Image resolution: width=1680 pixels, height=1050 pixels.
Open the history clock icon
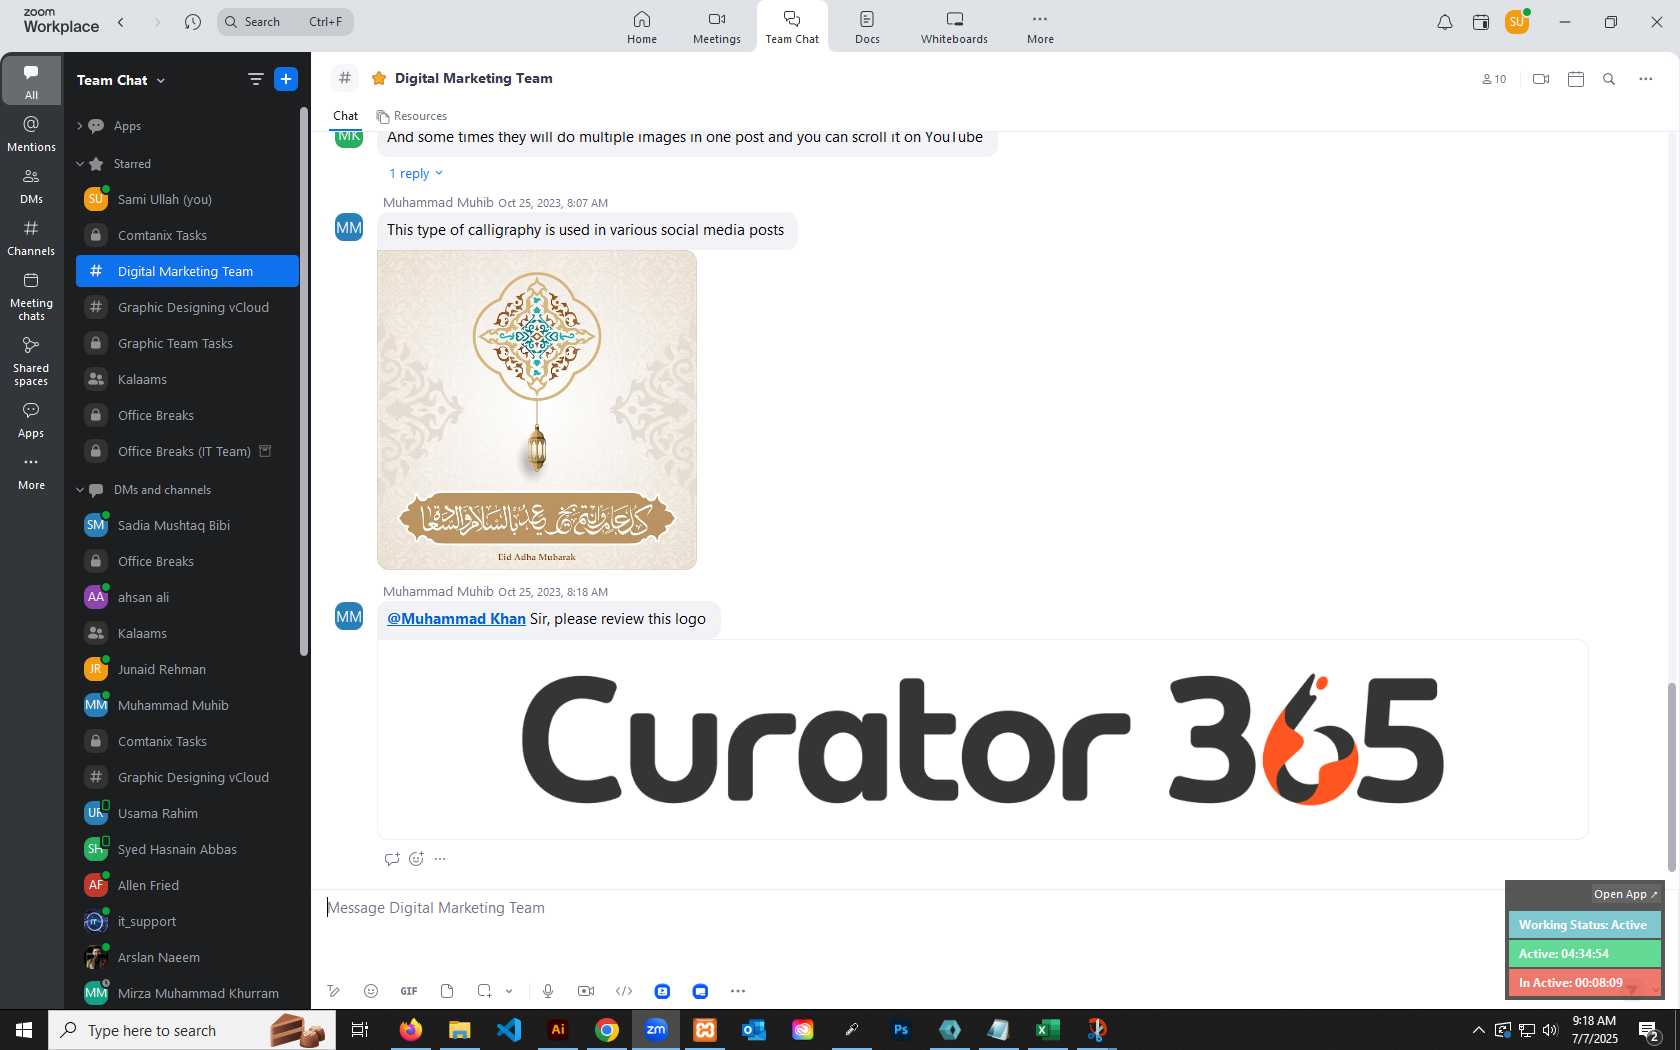(x=193, y=22)
